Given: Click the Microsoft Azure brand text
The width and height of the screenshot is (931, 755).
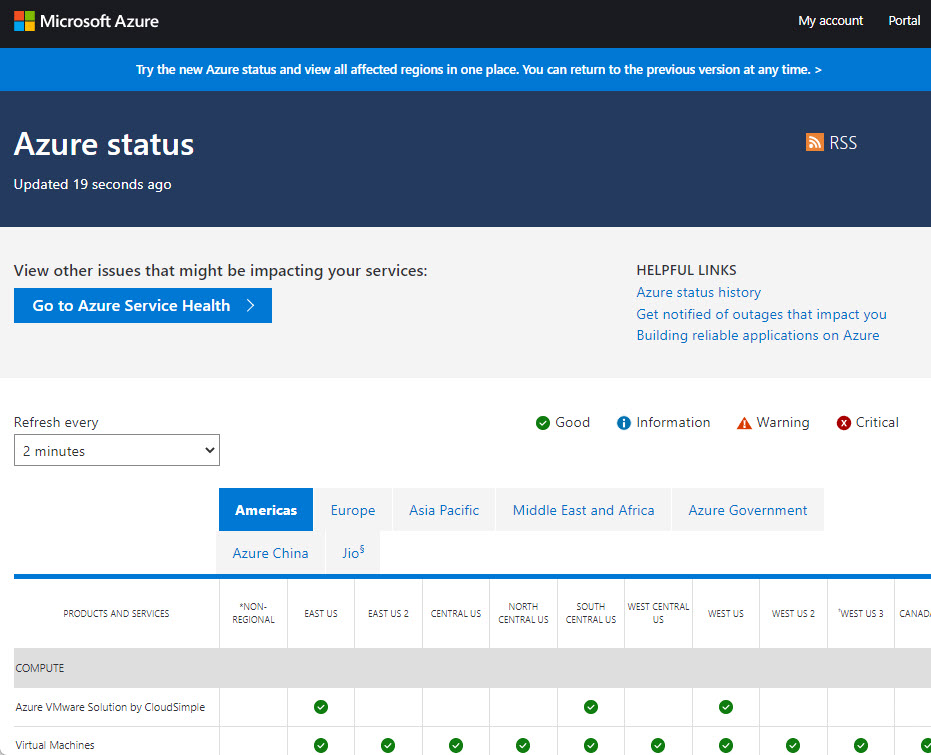Looking at the screenshot, I should point(99,21).
